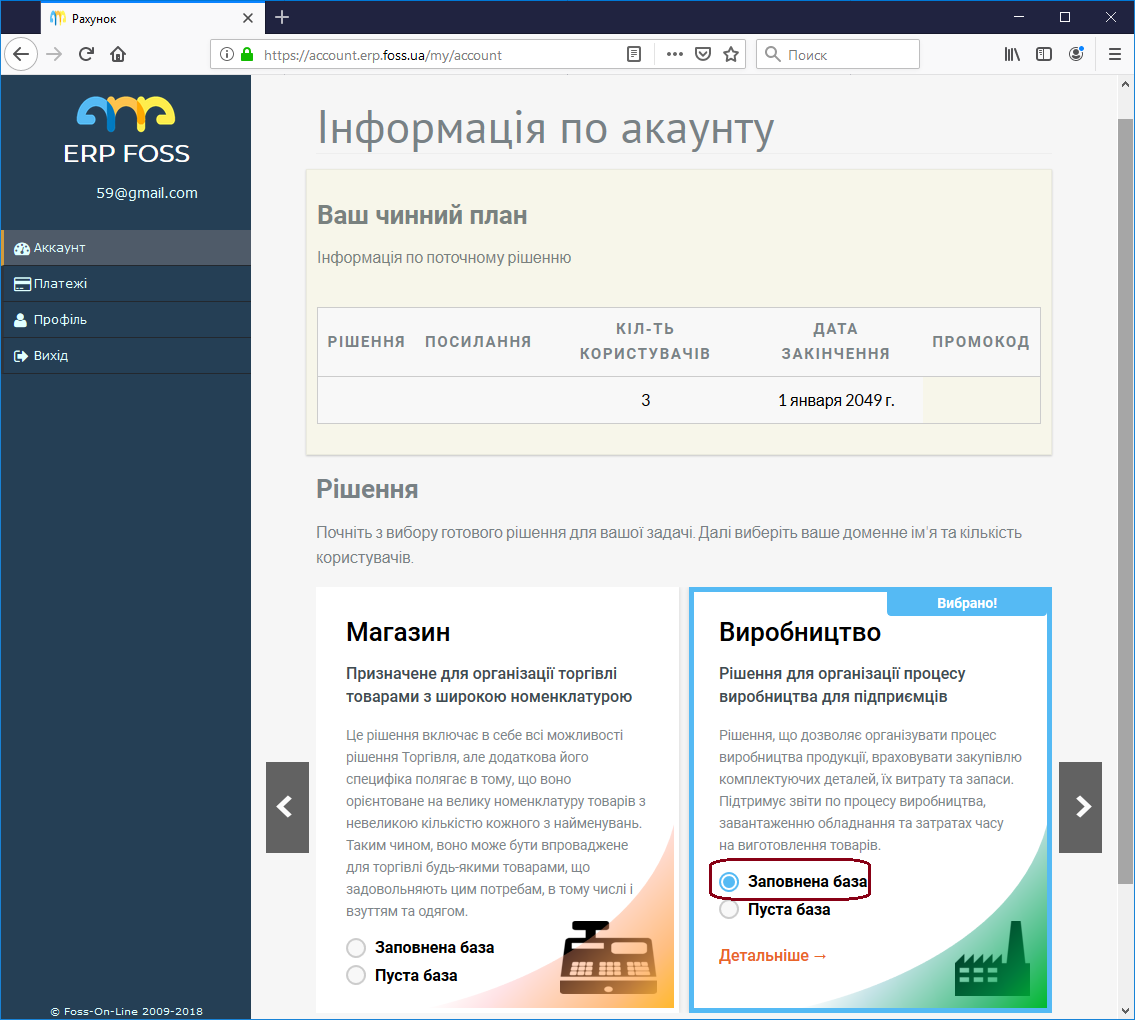The height and width of the screenshot is (1020, 1135).
Task: Open Firefox account icon
Action: pos(1076,54)
